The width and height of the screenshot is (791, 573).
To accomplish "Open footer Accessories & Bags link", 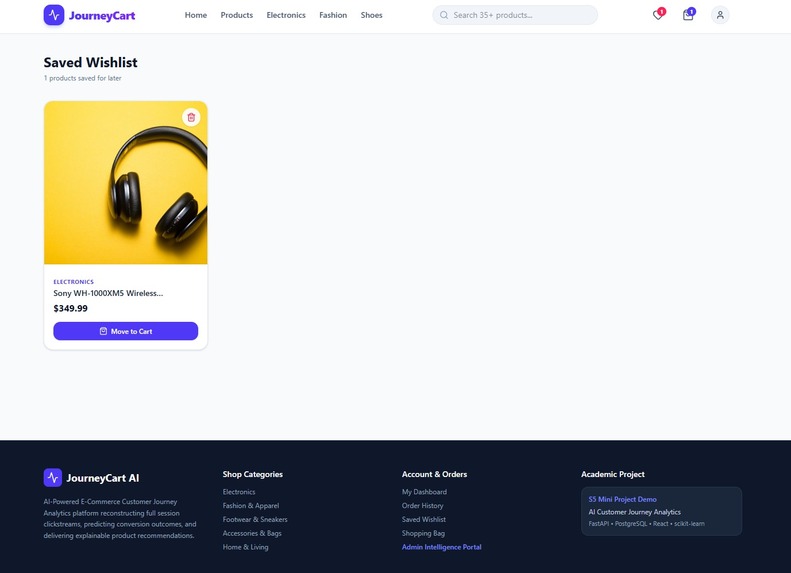I will tap(252, 533).
